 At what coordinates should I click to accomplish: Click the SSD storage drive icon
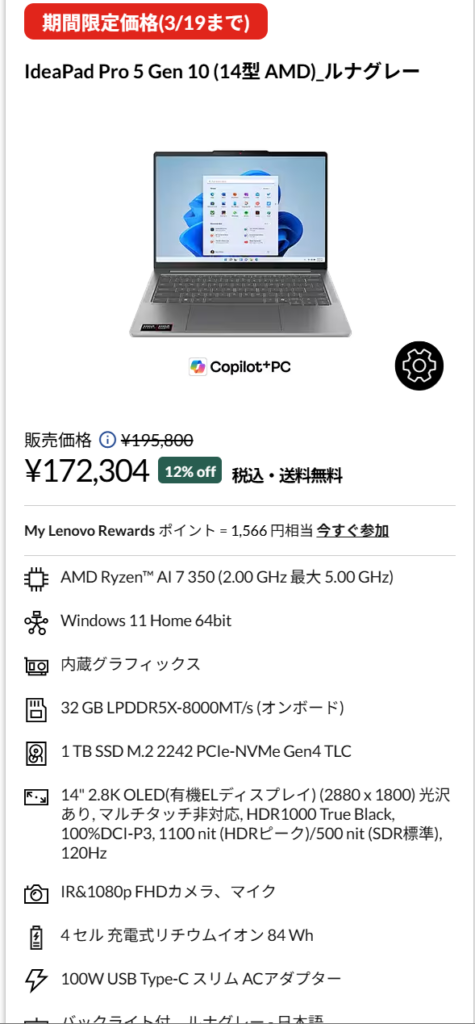coord(36,753)
